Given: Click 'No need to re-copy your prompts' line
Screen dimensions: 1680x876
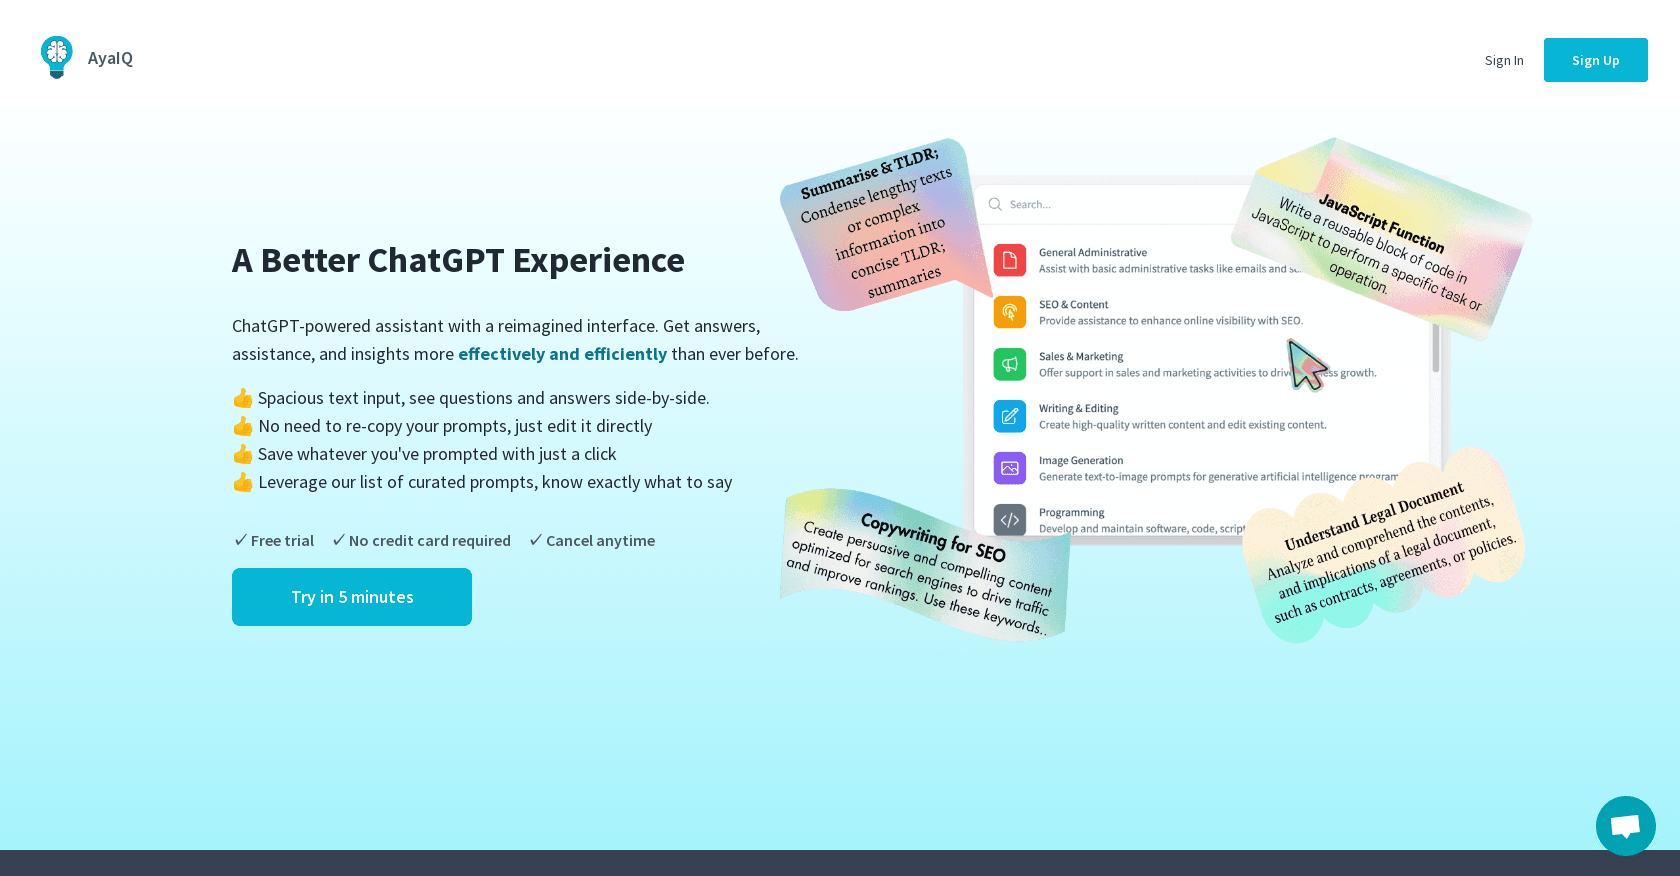Looking at the screenshot, I should (x=442, y=426).
